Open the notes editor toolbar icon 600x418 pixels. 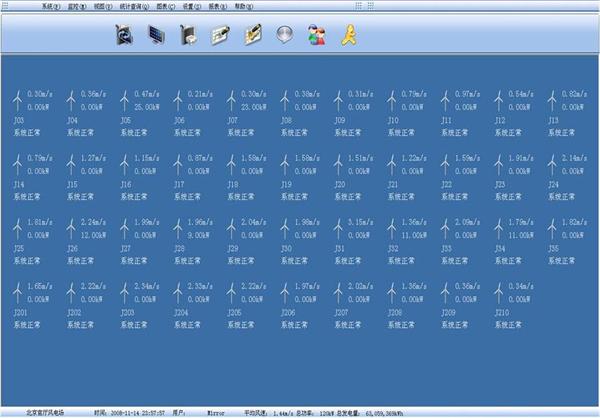point(251,35)
